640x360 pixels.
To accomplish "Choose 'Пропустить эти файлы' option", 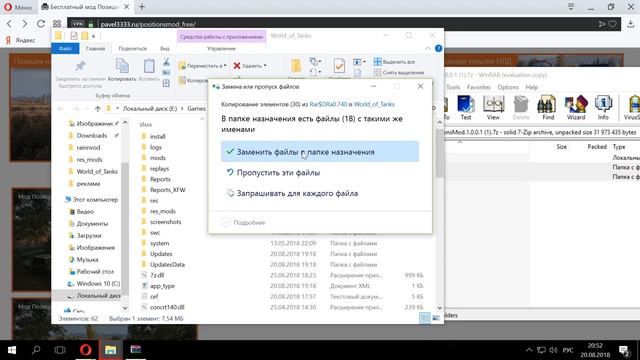I will 278,173.
